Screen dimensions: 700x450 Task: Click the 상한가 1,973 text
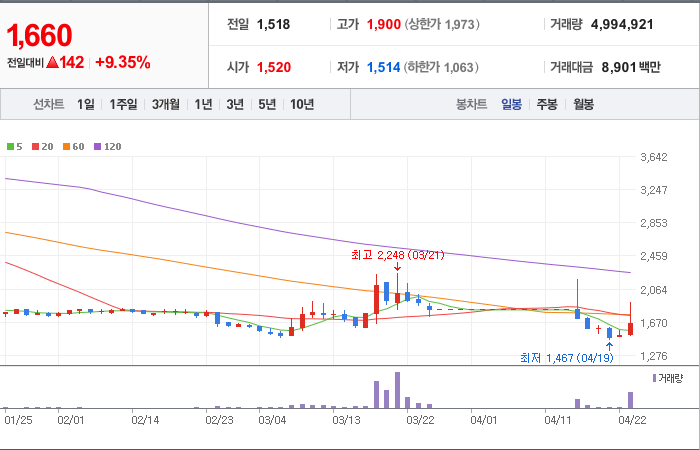[x=442, y=24]
